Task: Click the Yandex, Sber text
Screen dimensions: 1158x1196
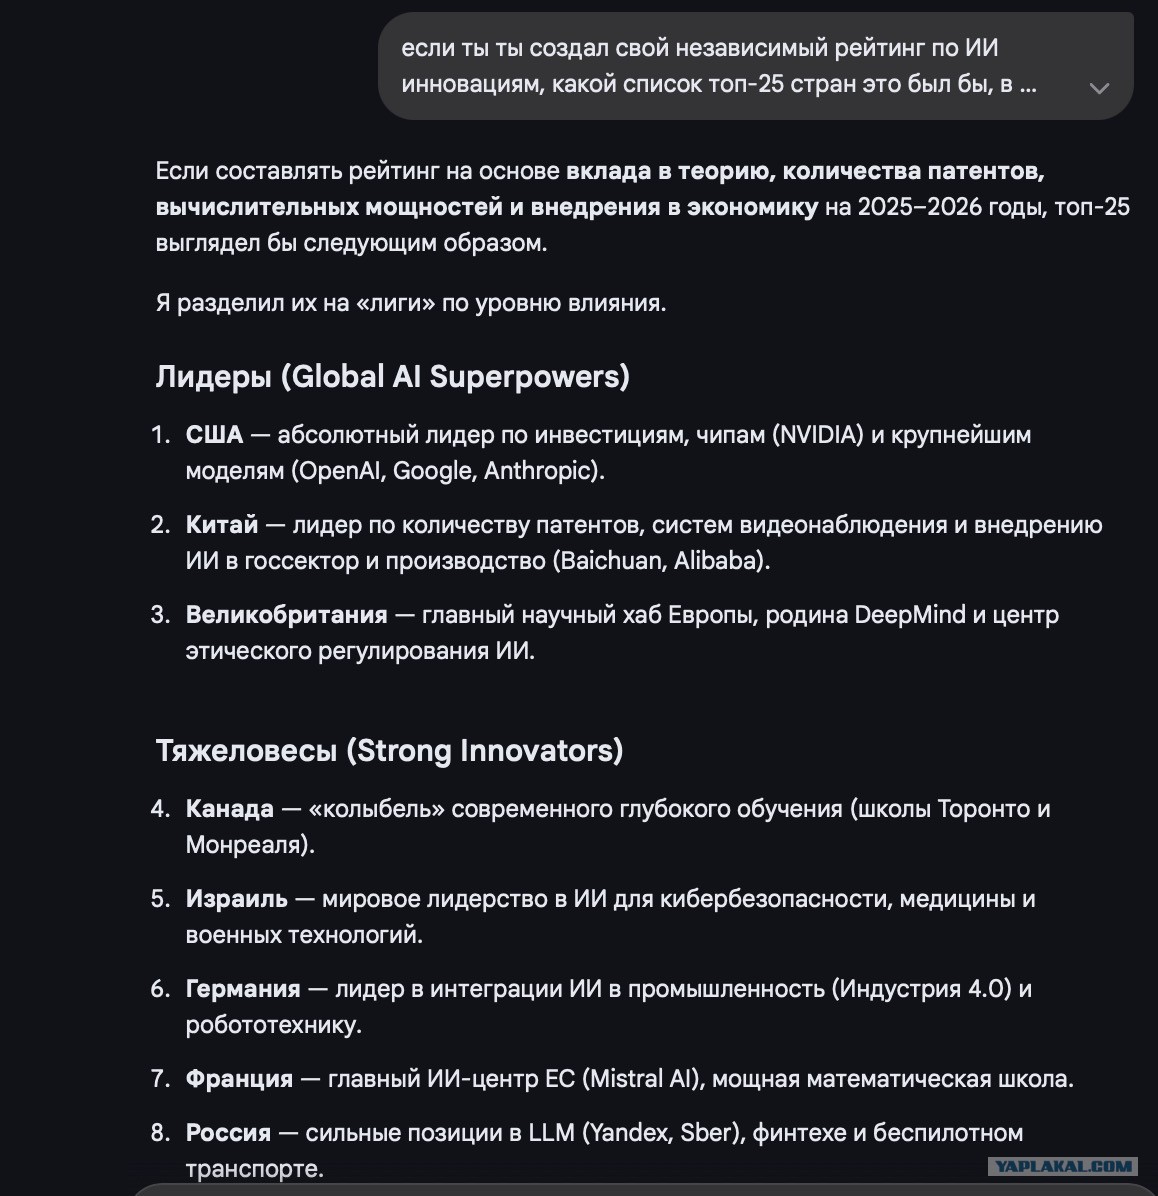Action: click(x=664, y=1133)
